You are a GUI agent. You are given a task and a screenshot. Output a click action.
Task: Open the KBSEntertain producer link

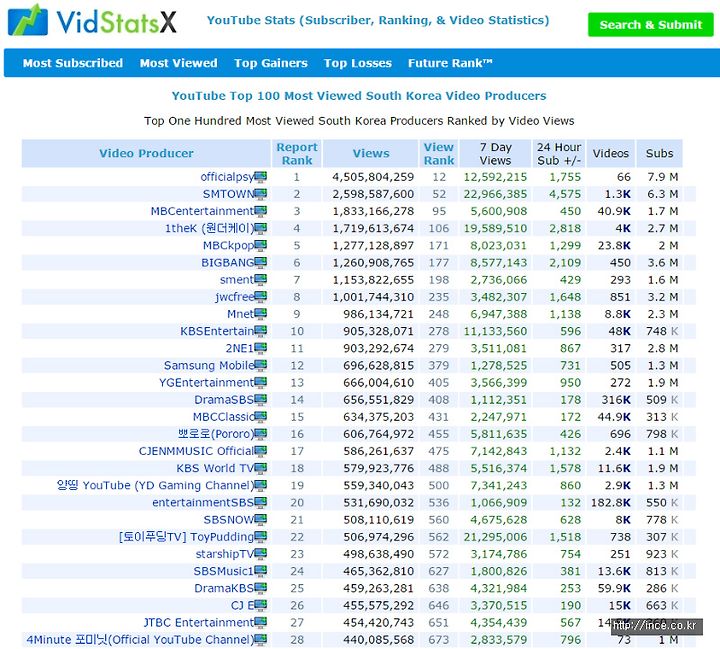pos(217,331)
